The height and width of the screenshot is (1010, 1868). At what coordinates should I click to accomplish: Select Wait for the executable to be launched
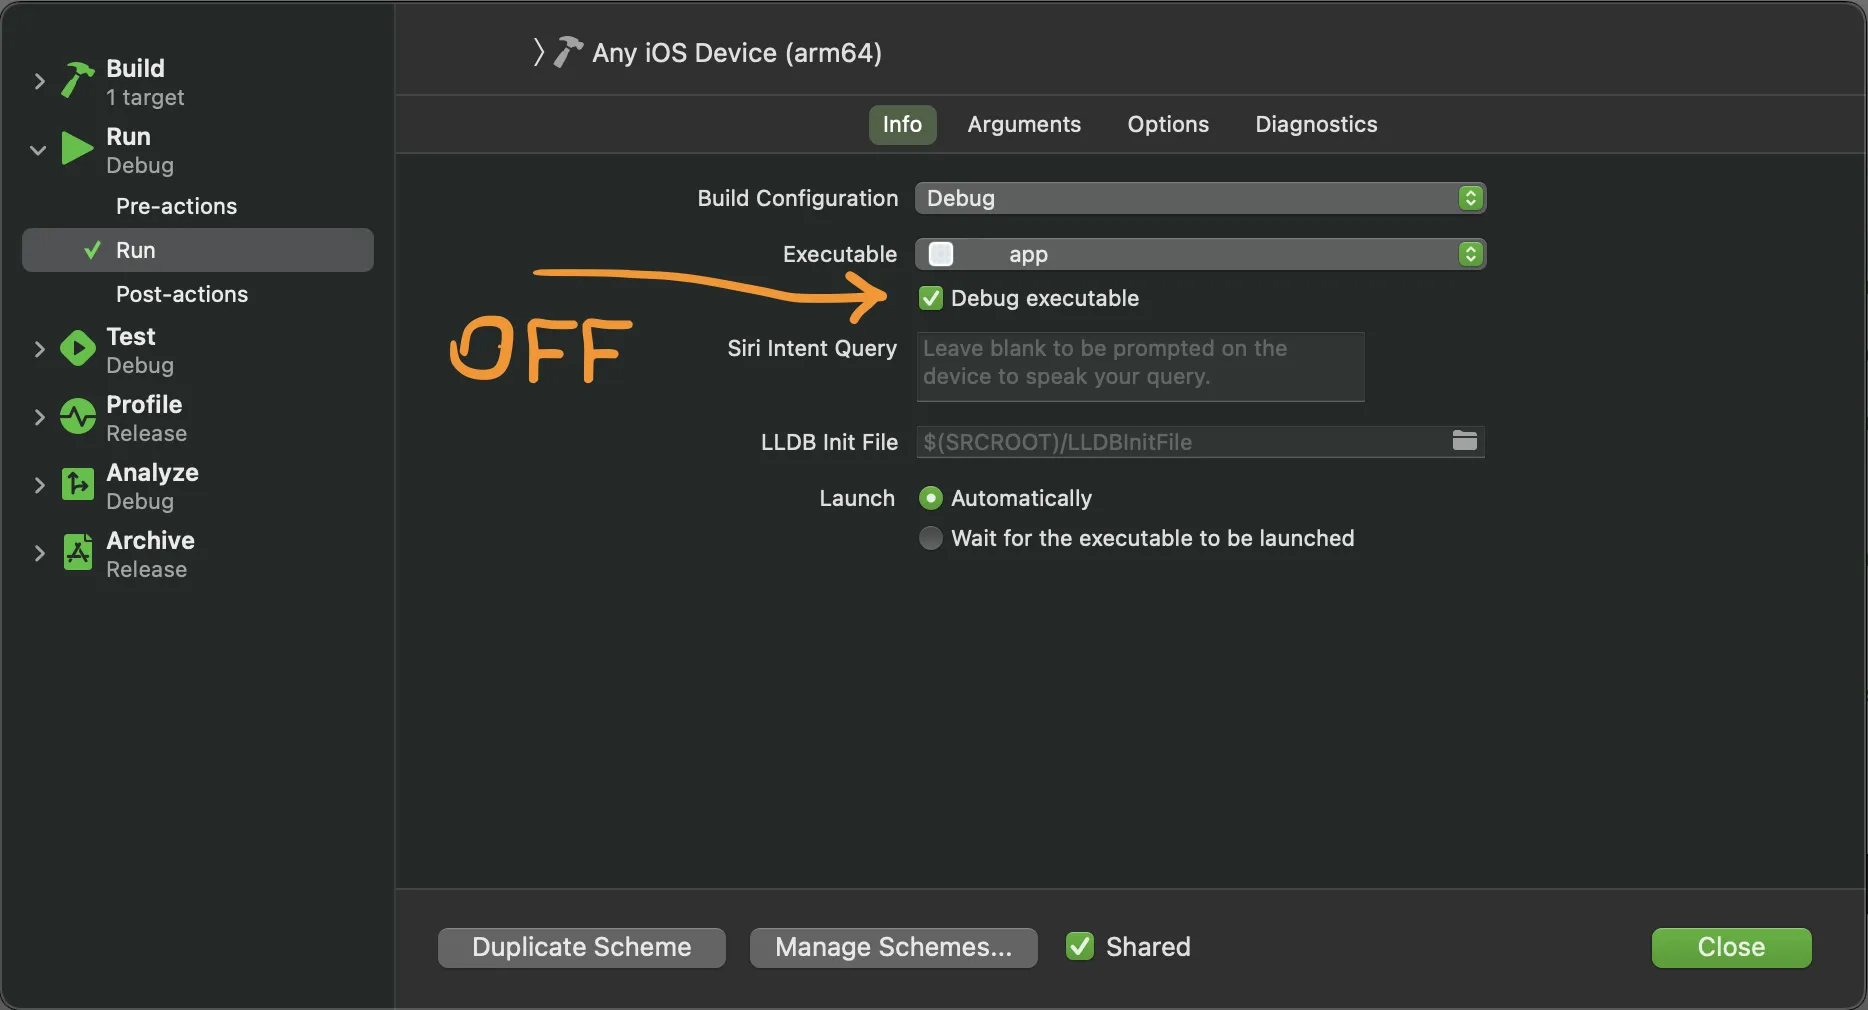pyautogui.click(x=931, y=538)
